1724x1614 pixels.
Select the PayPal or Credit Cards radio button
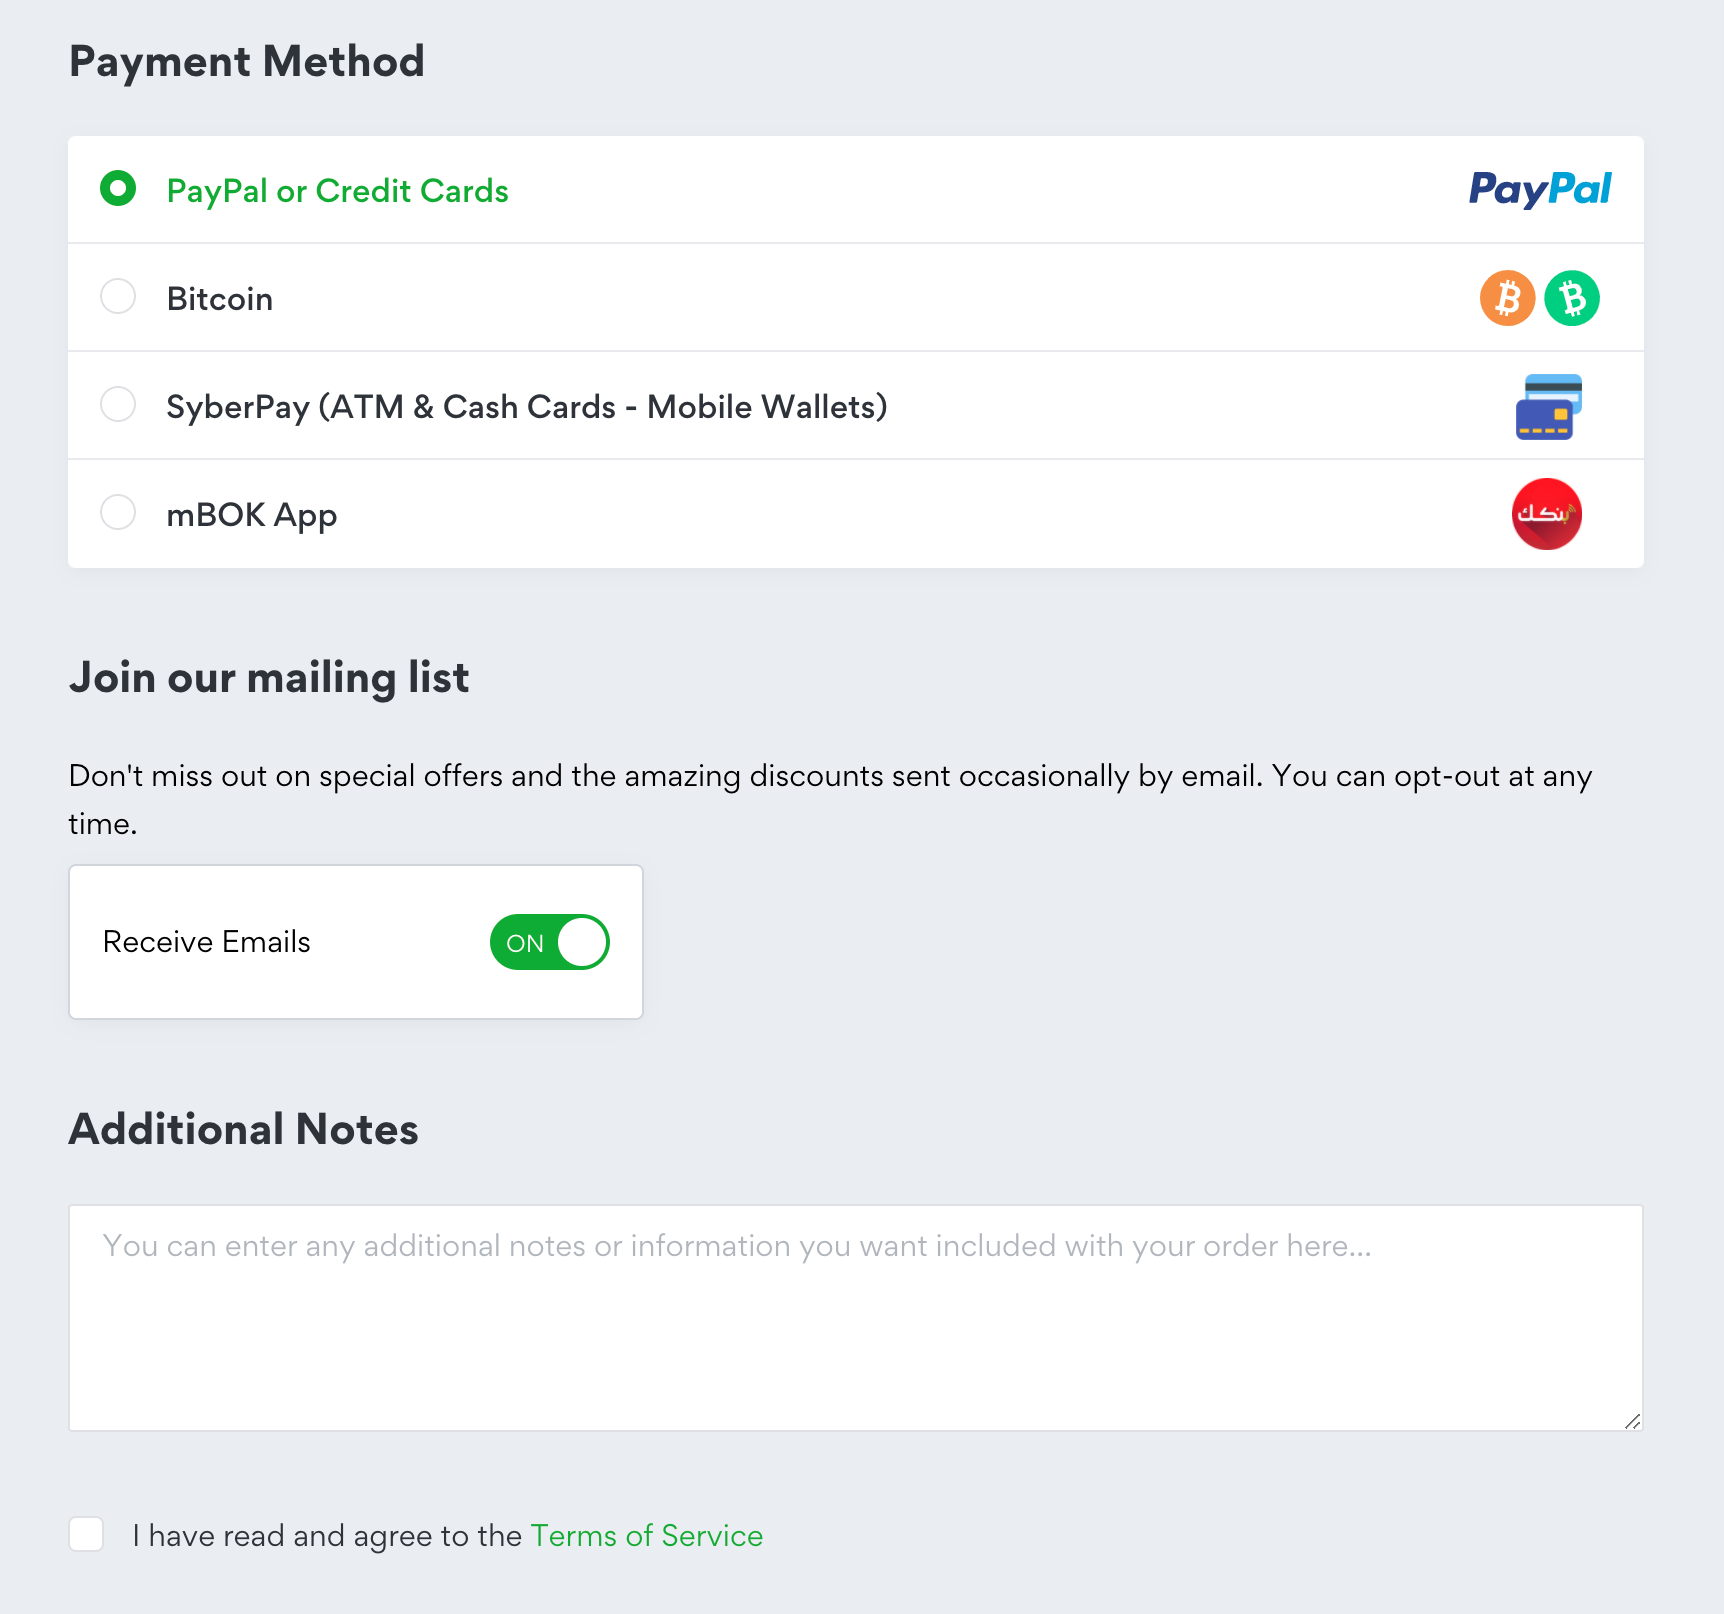[x=118, y=188]
